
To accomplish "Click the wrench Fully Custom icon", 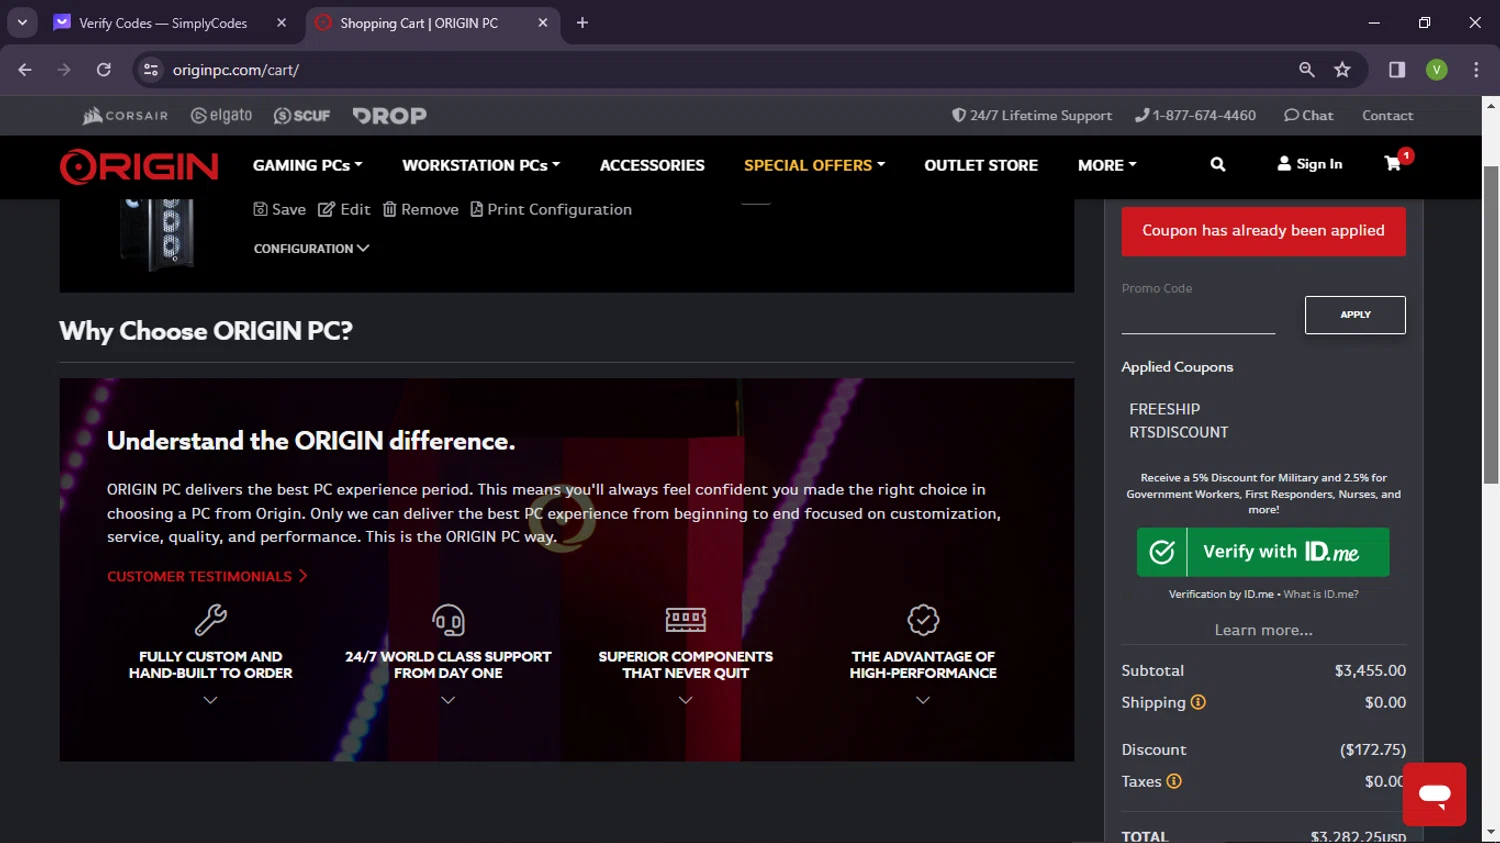I will pyautogui.click(x=211, y=620).
